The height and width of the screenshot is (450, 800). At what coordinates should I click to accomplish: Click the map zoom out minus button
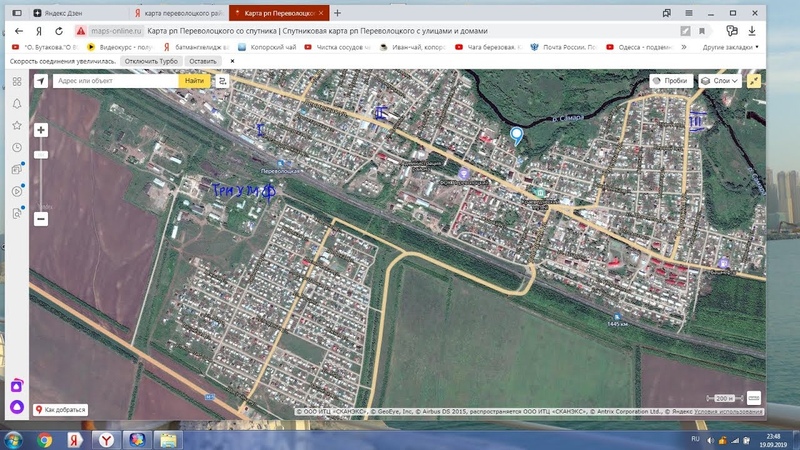41,218
